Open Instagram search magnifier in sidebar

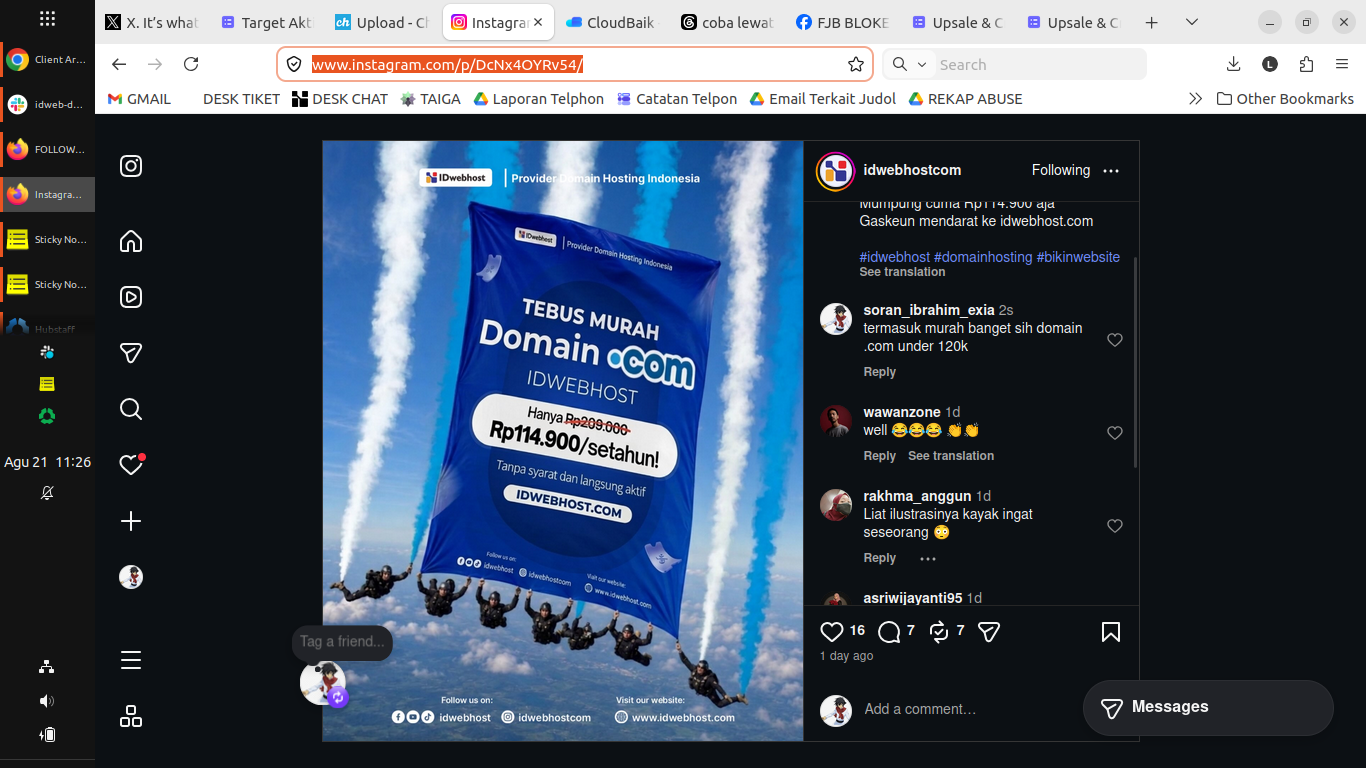(131, 409)
